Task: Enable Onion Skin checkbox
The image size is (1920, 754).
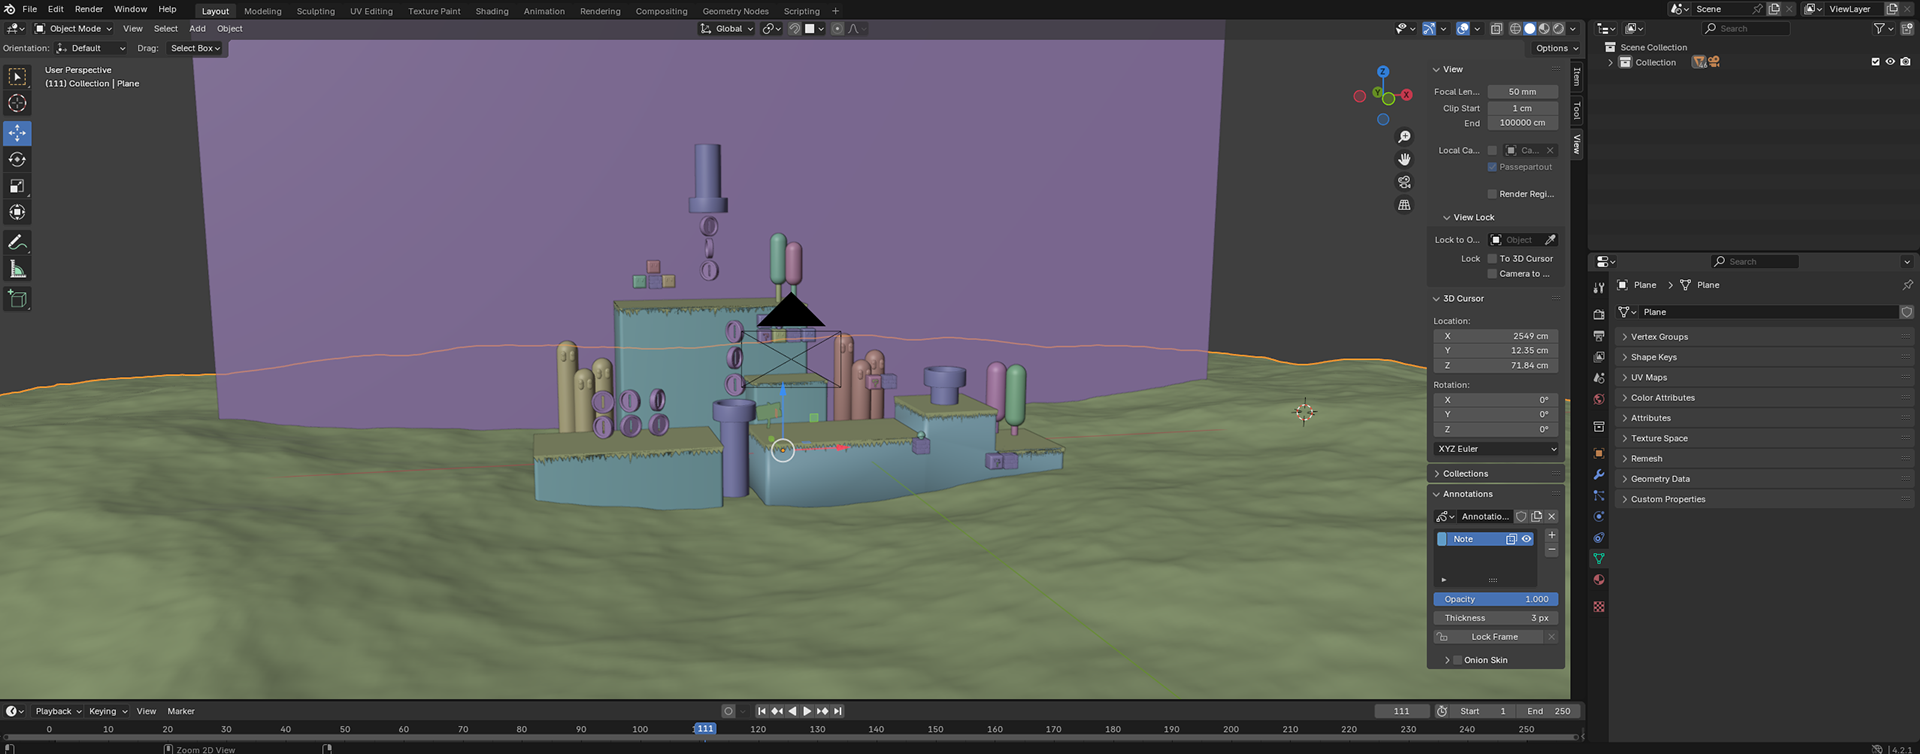Action: point(1457,660)
